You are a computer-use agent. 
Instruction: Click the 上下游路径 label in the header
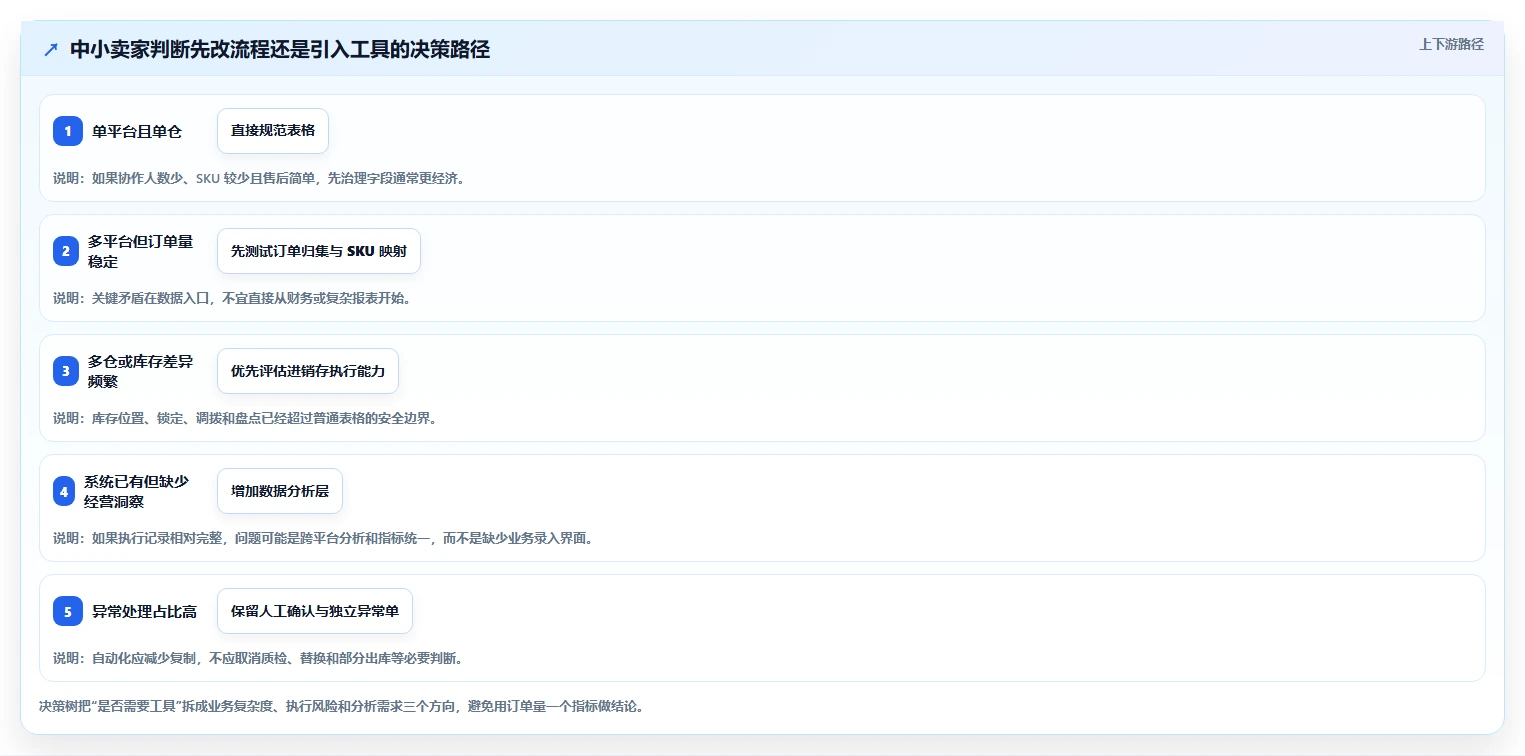click(x=1451, y=44)
